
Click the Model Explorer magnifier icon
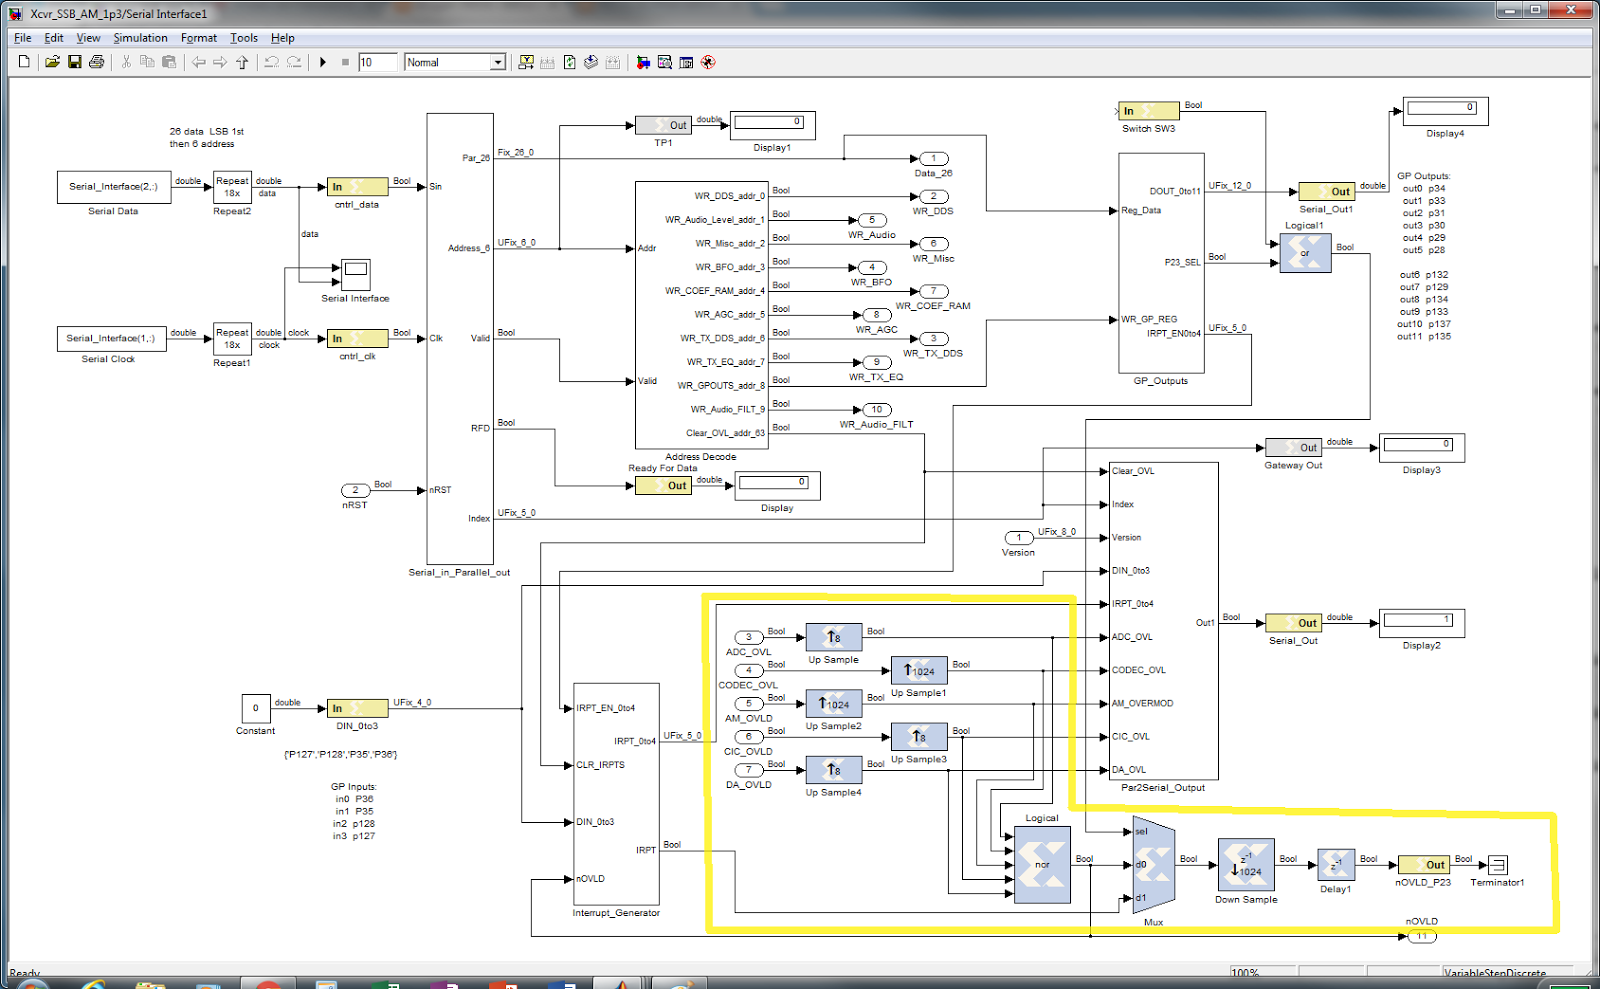pos(665,62)
